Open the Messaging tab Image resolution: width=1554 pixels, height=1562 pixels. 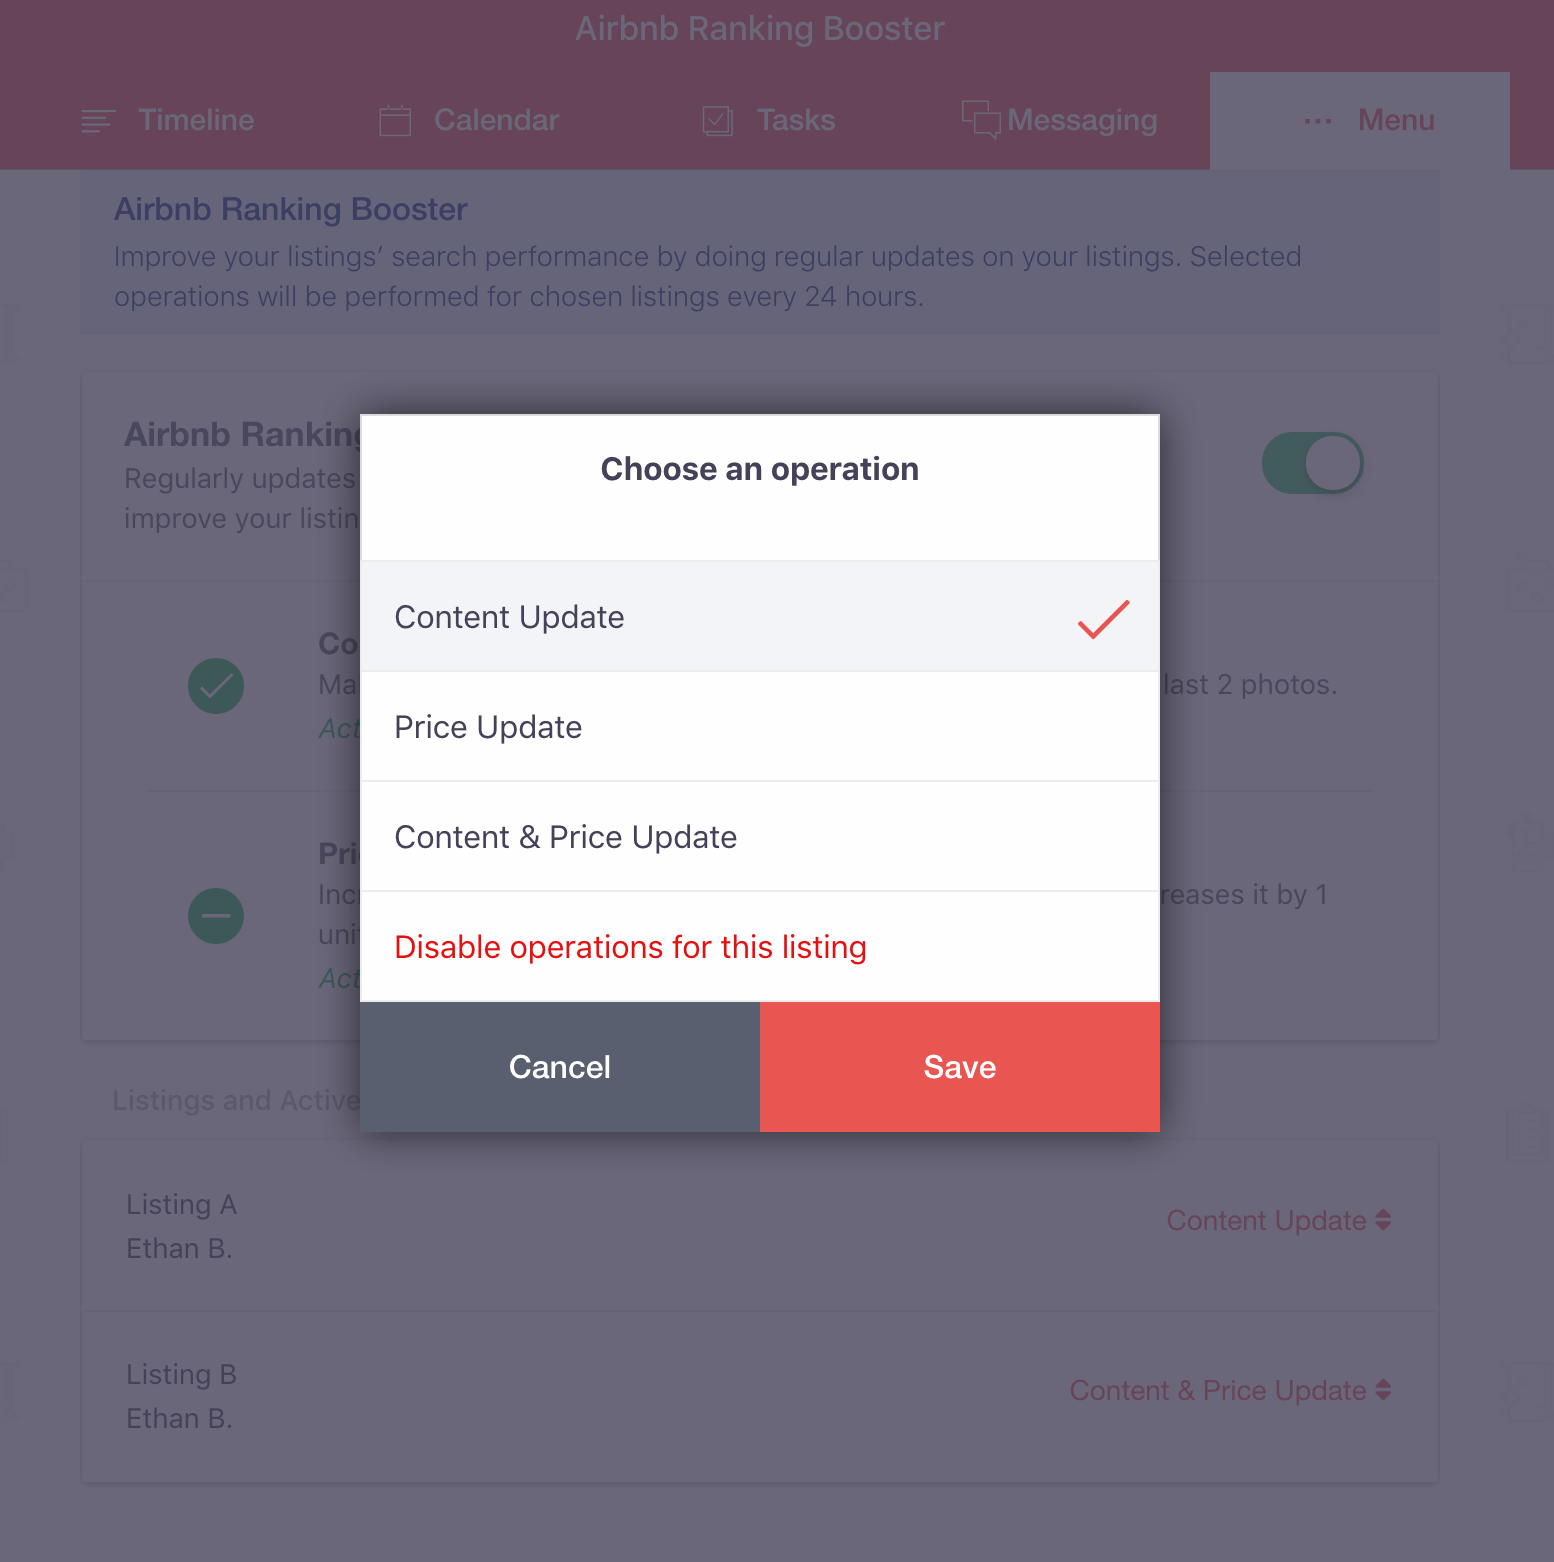coord(1060,120)
